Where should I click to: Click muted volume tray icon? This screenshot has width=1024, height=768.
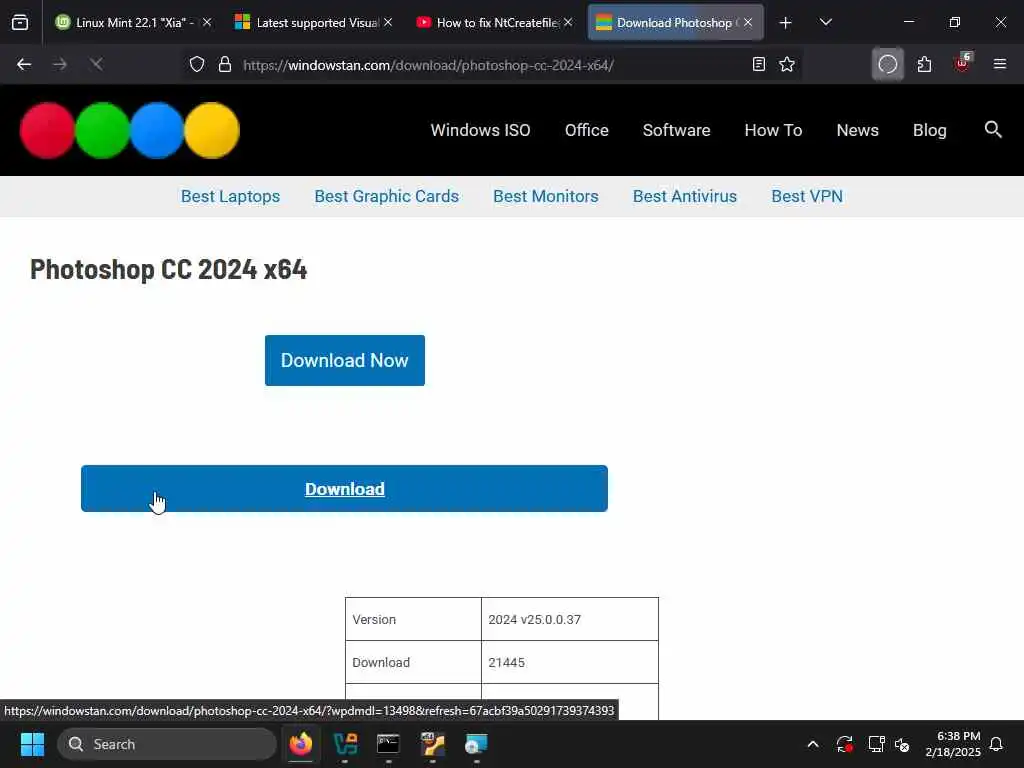pos(903,744)
